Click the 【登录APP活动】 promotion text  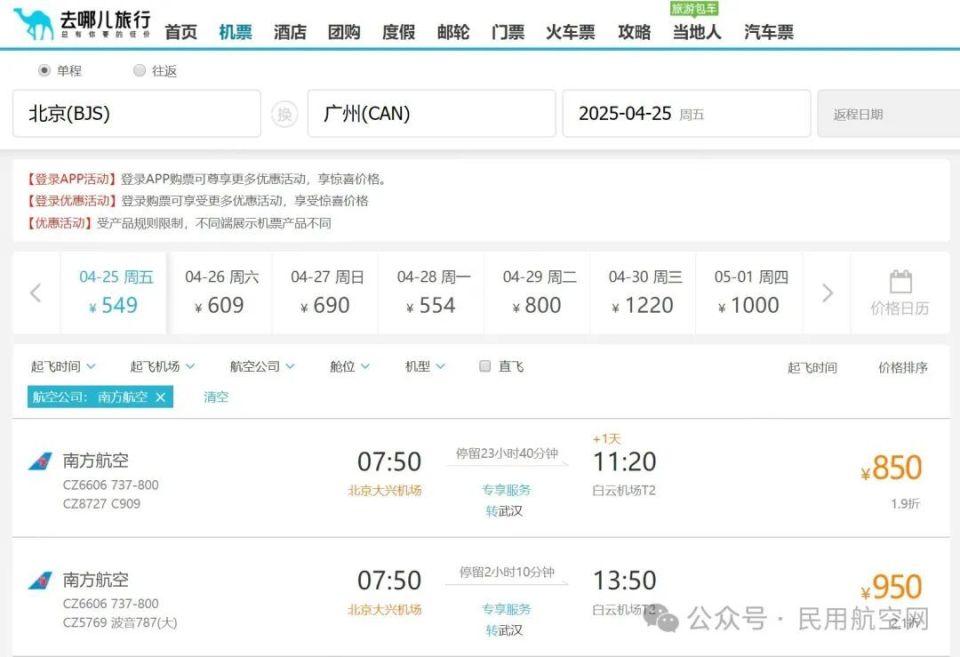click(x=71, y=179)
